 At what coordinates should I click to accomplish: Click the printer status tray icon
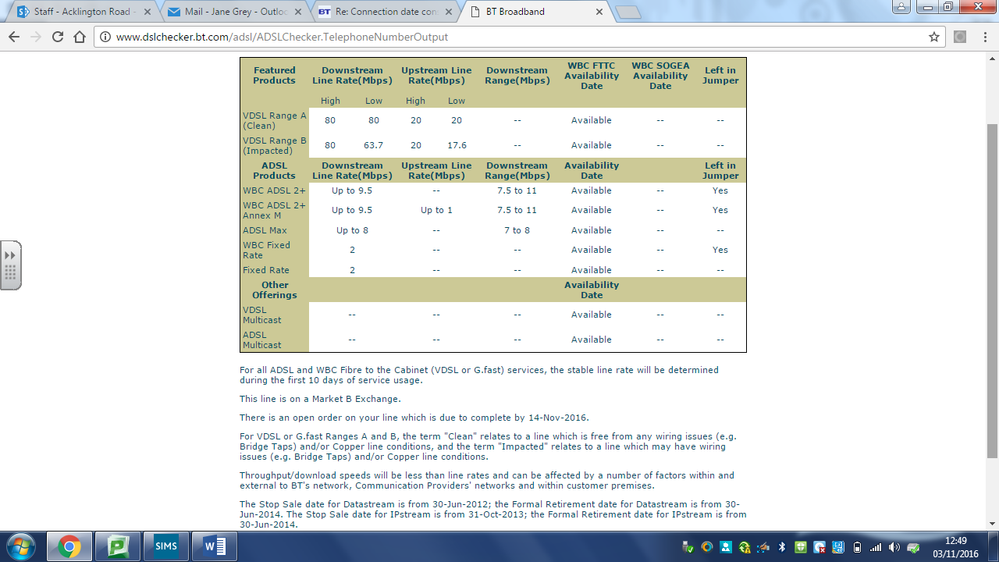(x=914, y=547)
